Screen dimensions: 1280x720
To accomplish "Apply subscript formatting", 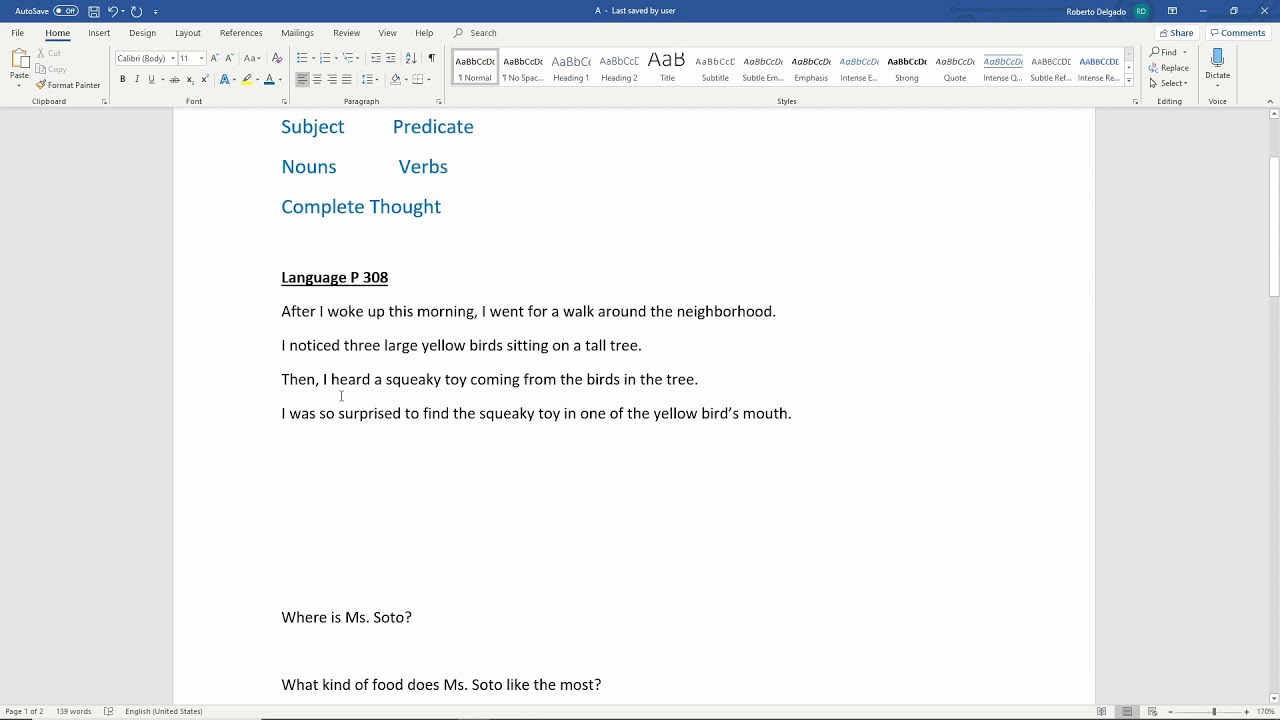I will [x=190, y=79].
